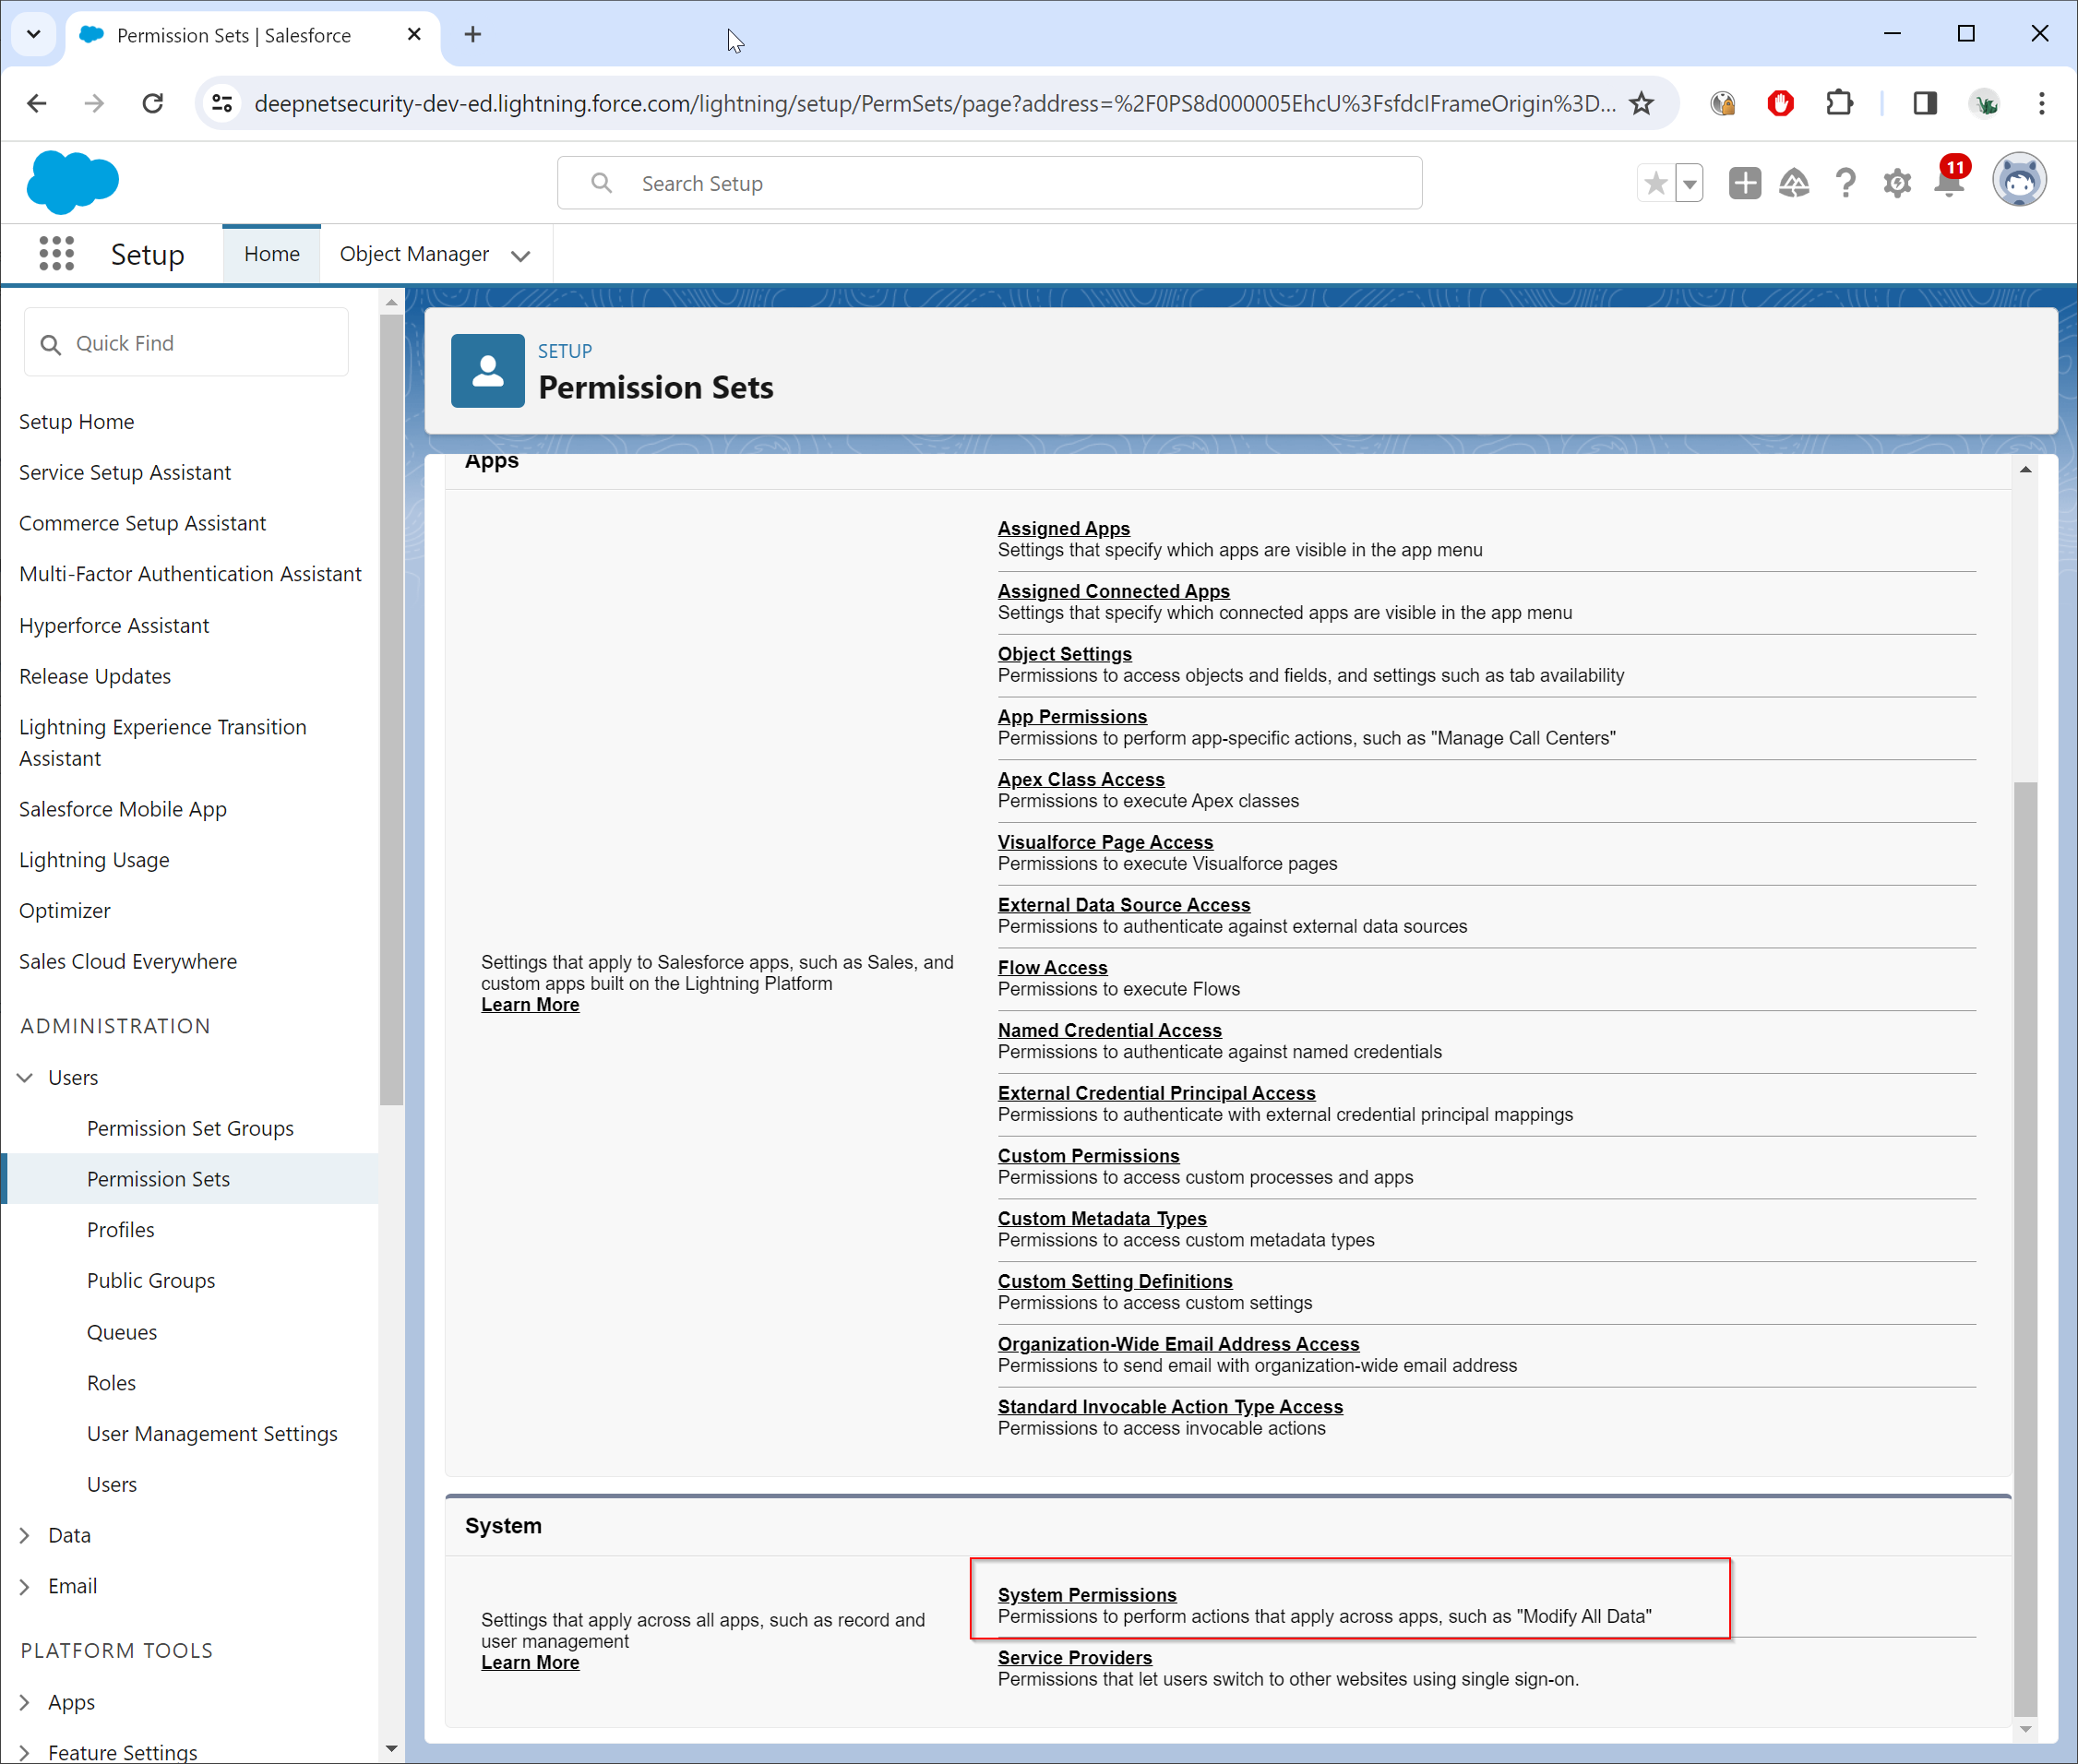Click the sidebar vertical scrollbar
This screenshot has width=2078, height=1764.
pyautogui.click(x=391, y=700)
